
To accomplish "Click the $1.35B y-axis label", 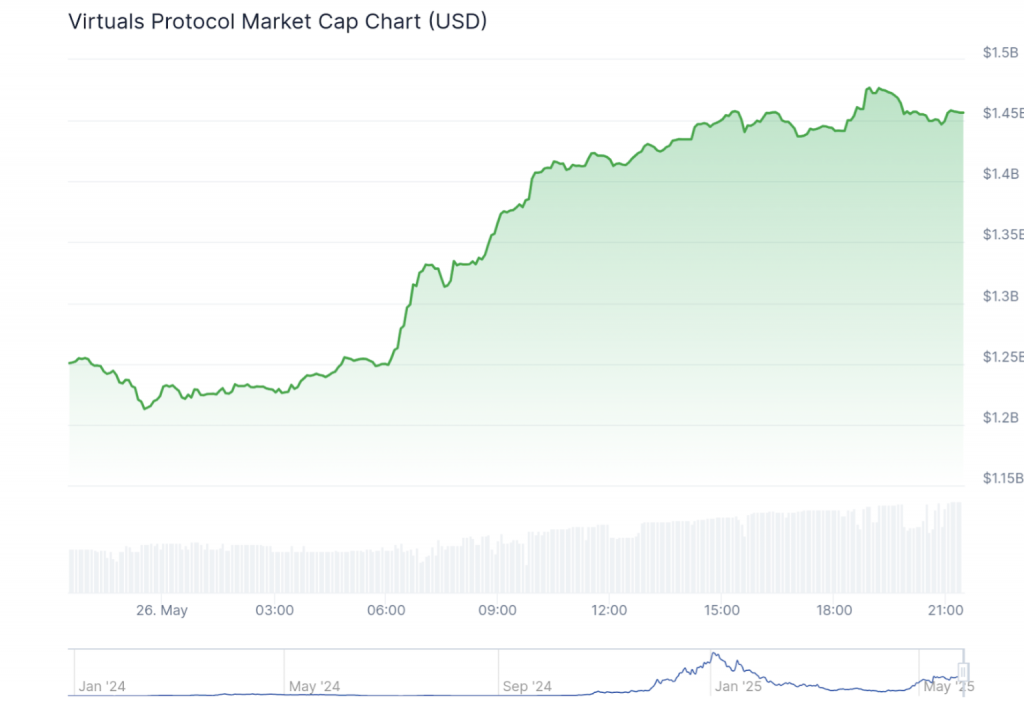I will point(999,235).
